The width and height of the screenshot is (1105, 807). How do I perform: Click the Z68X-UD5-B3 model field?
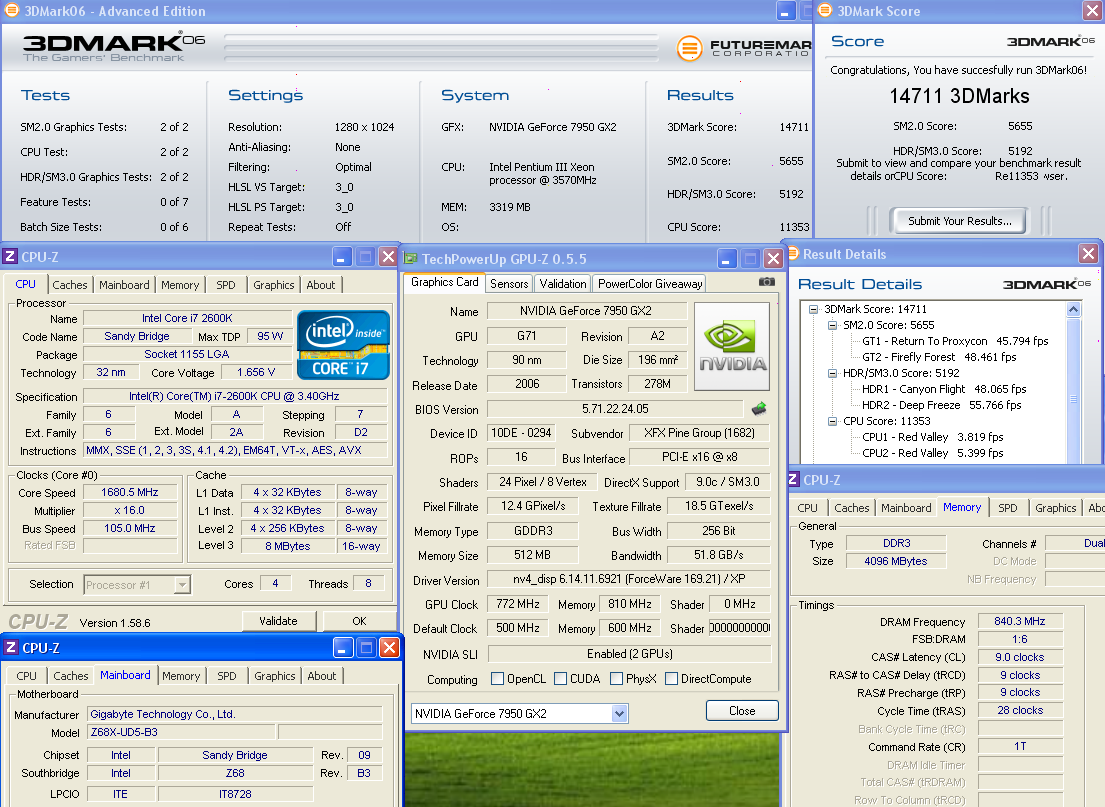pos(181,732)
